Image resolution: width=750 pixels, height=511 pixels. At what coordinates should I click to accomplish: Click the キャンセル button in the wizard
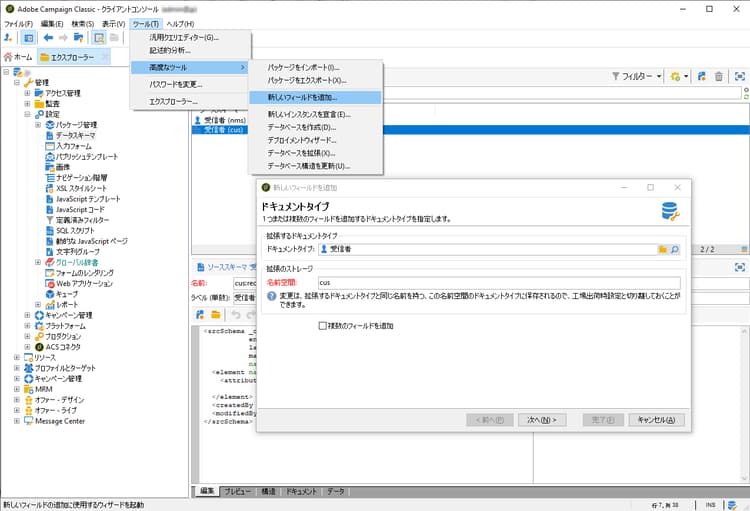pyautogui.click(x=656, y=420)
